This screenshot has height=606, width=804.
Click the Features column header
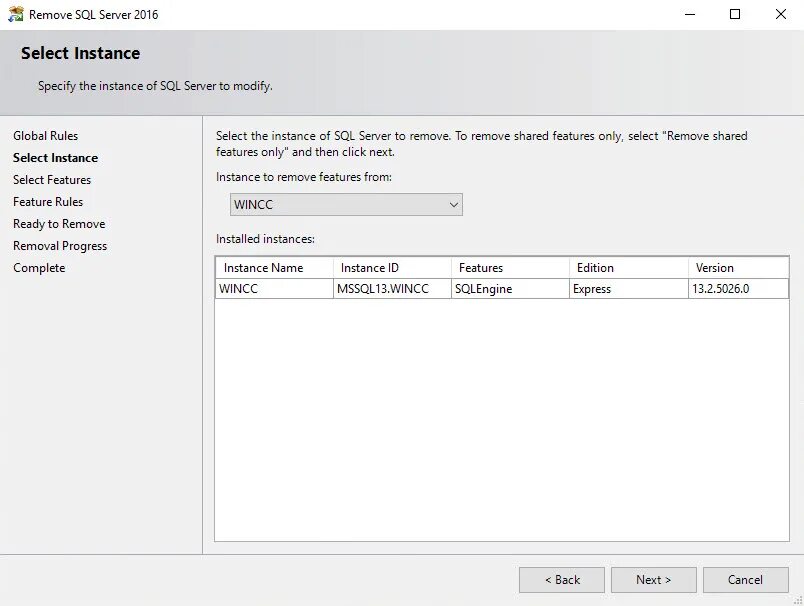(x=510, y=268)
